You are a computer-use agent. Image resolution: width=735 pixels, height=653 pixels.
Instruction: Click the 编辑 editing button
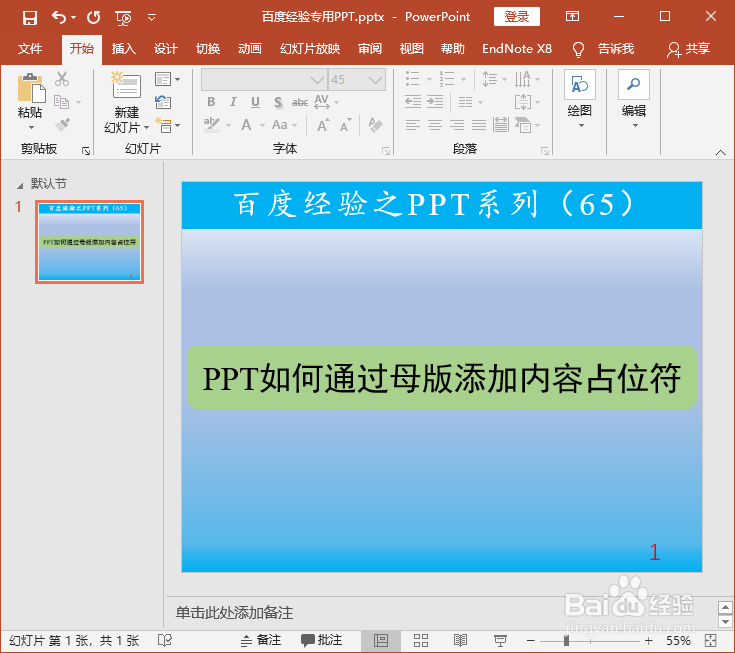(x=634, y=99)
